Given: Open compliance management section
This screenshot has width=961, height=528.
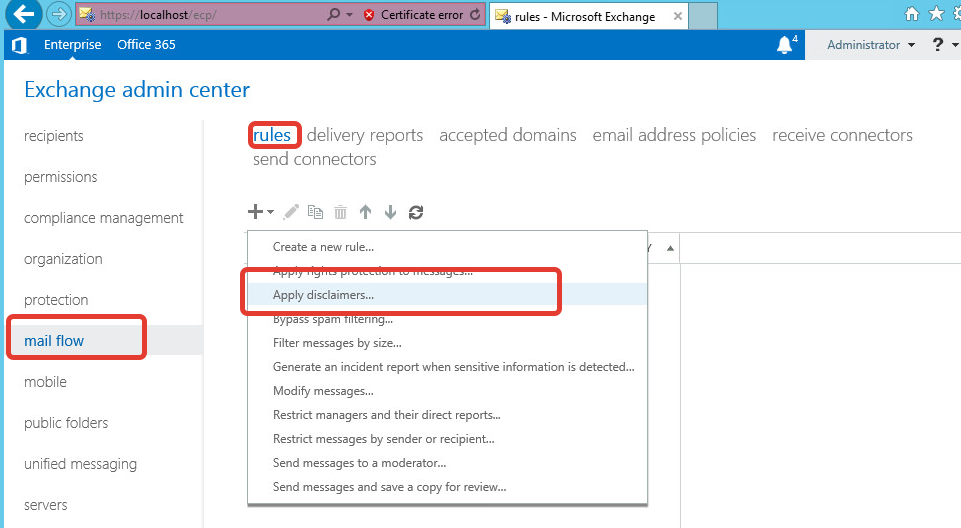Looking at the screenshot, I should tap(103, 218).
